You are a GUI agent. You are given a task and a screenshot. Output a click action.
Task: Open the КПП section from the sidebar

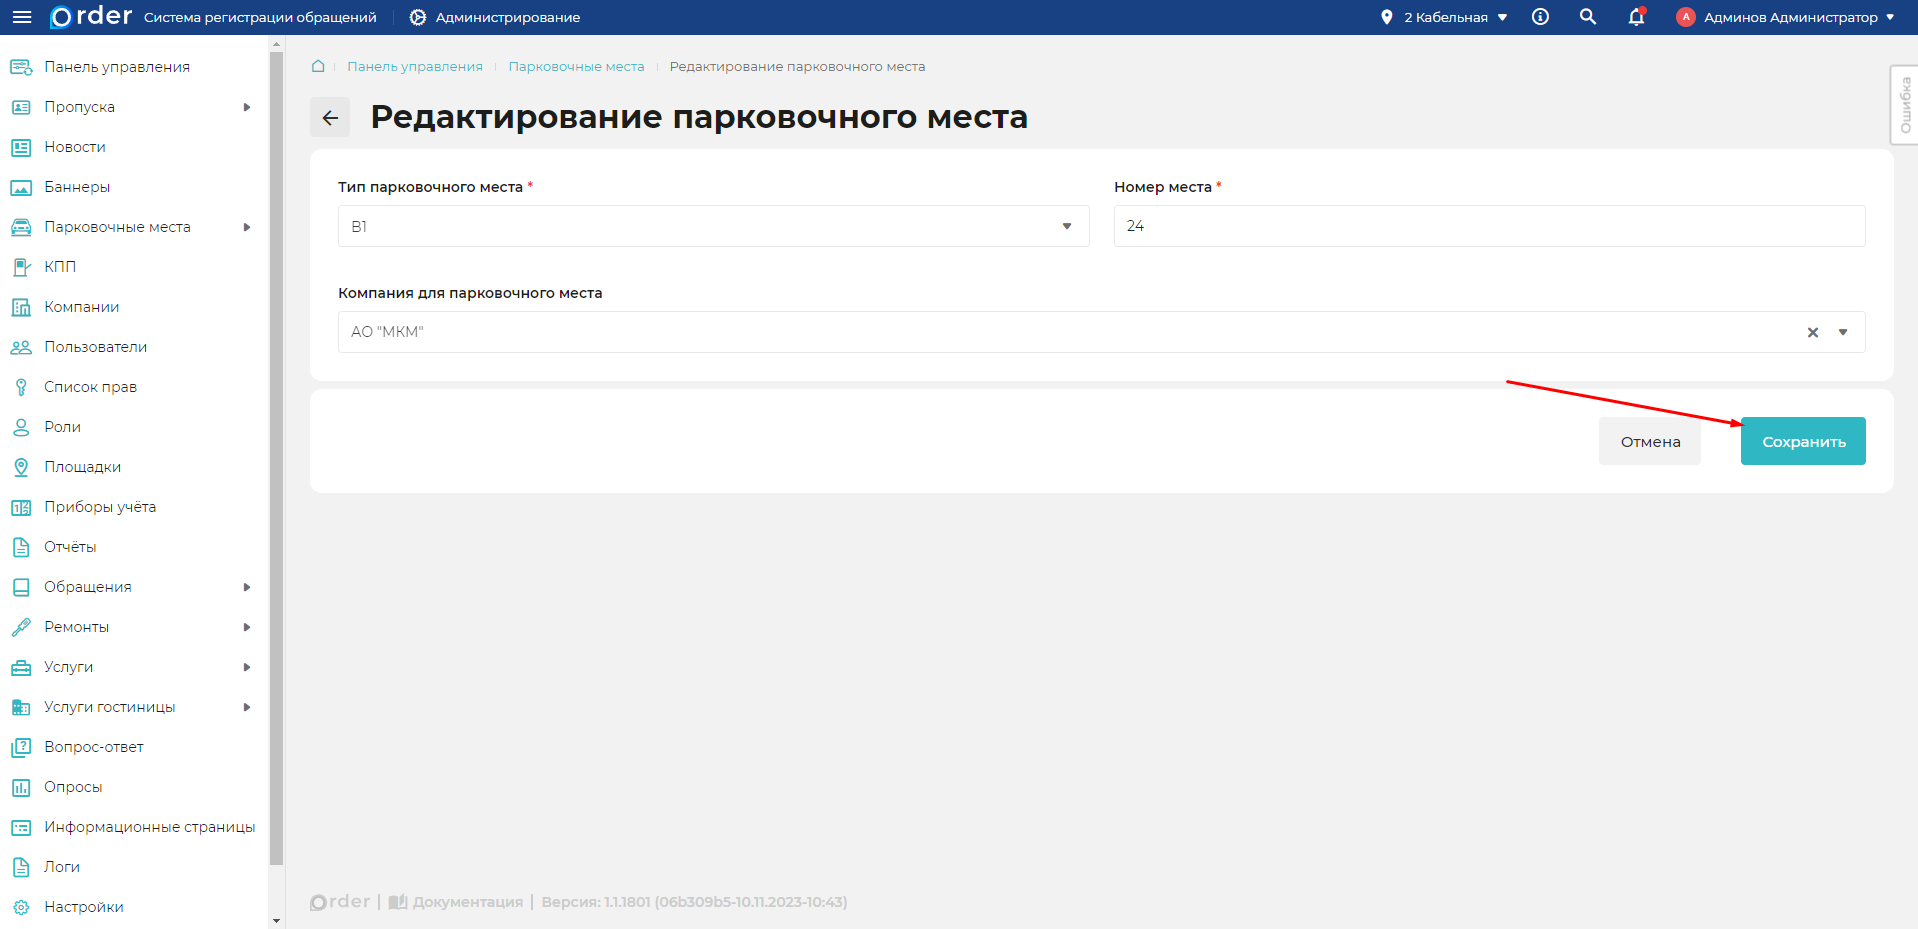pyautogui.click(x=21, y=266)
